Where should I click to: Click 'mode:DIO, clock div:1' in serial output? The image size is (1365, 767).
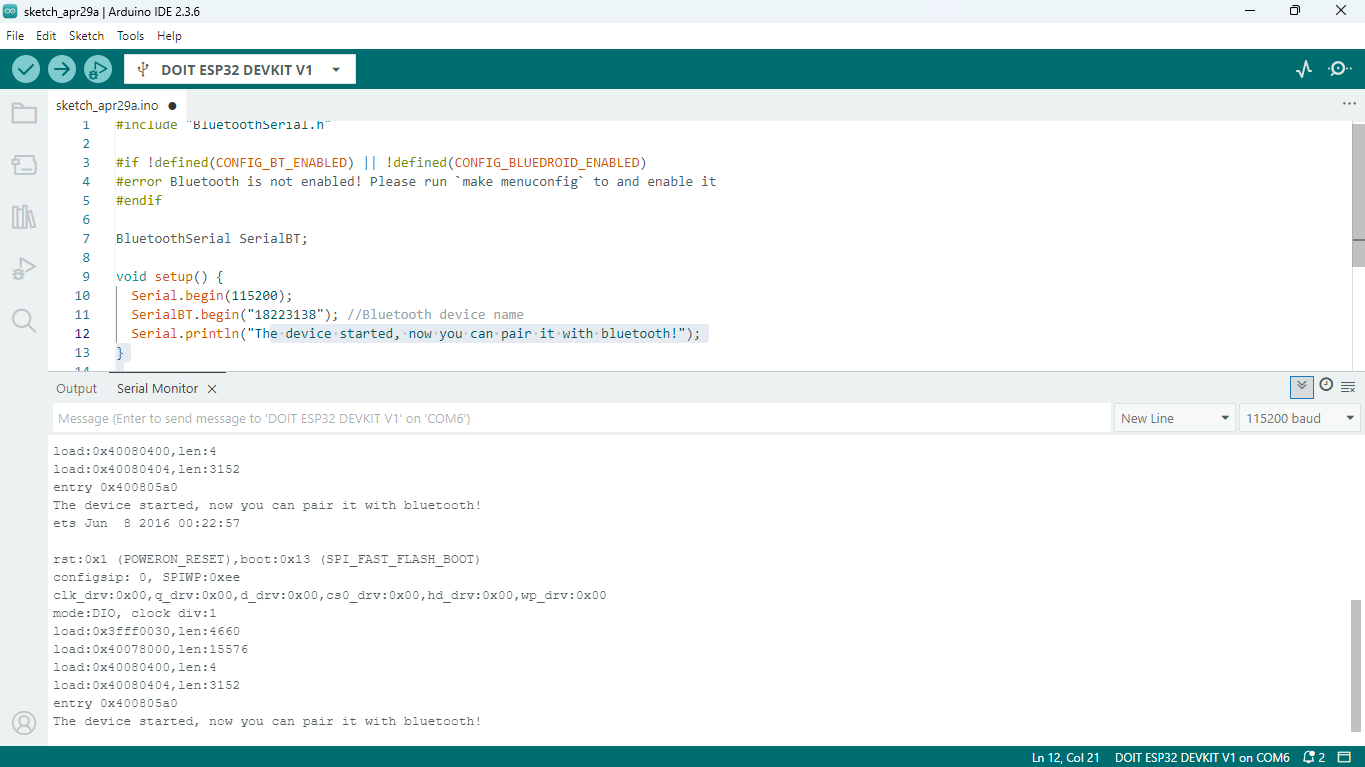135,613
